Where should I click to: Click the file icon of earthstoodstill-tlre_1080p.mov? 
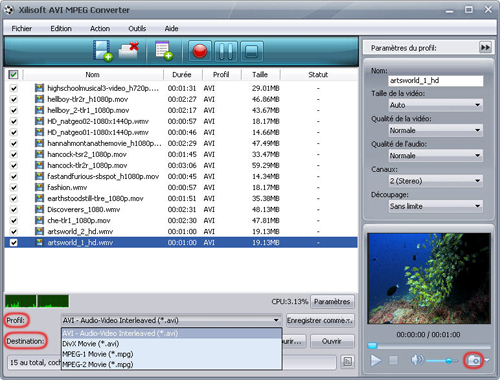(x=39, y=198)
